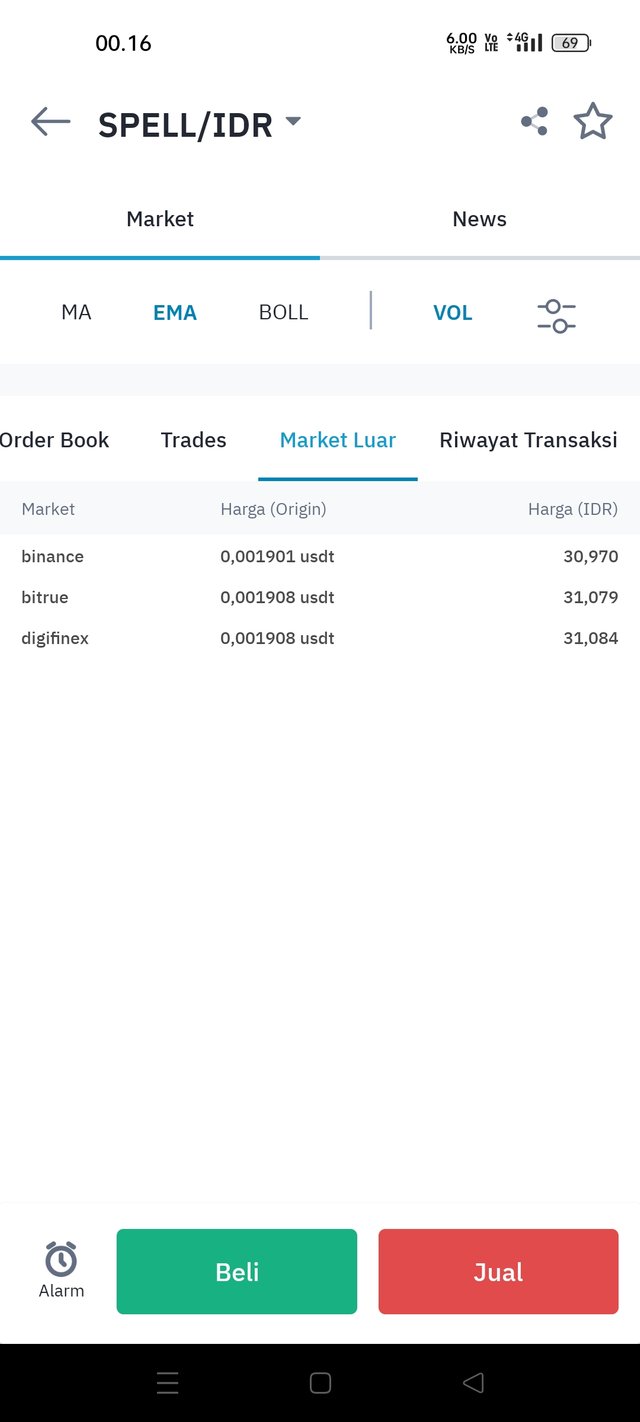Image resolution: width=640 pixels, height=1422 pixels.
Task: Toggle the BOLL indicator
Action: pos(283,312)
